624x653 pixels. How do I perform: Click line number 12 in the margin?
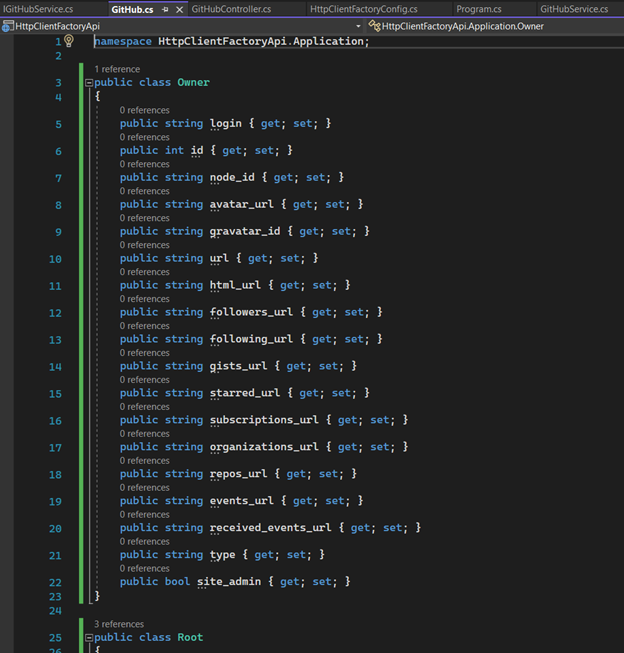coord(55,313)
